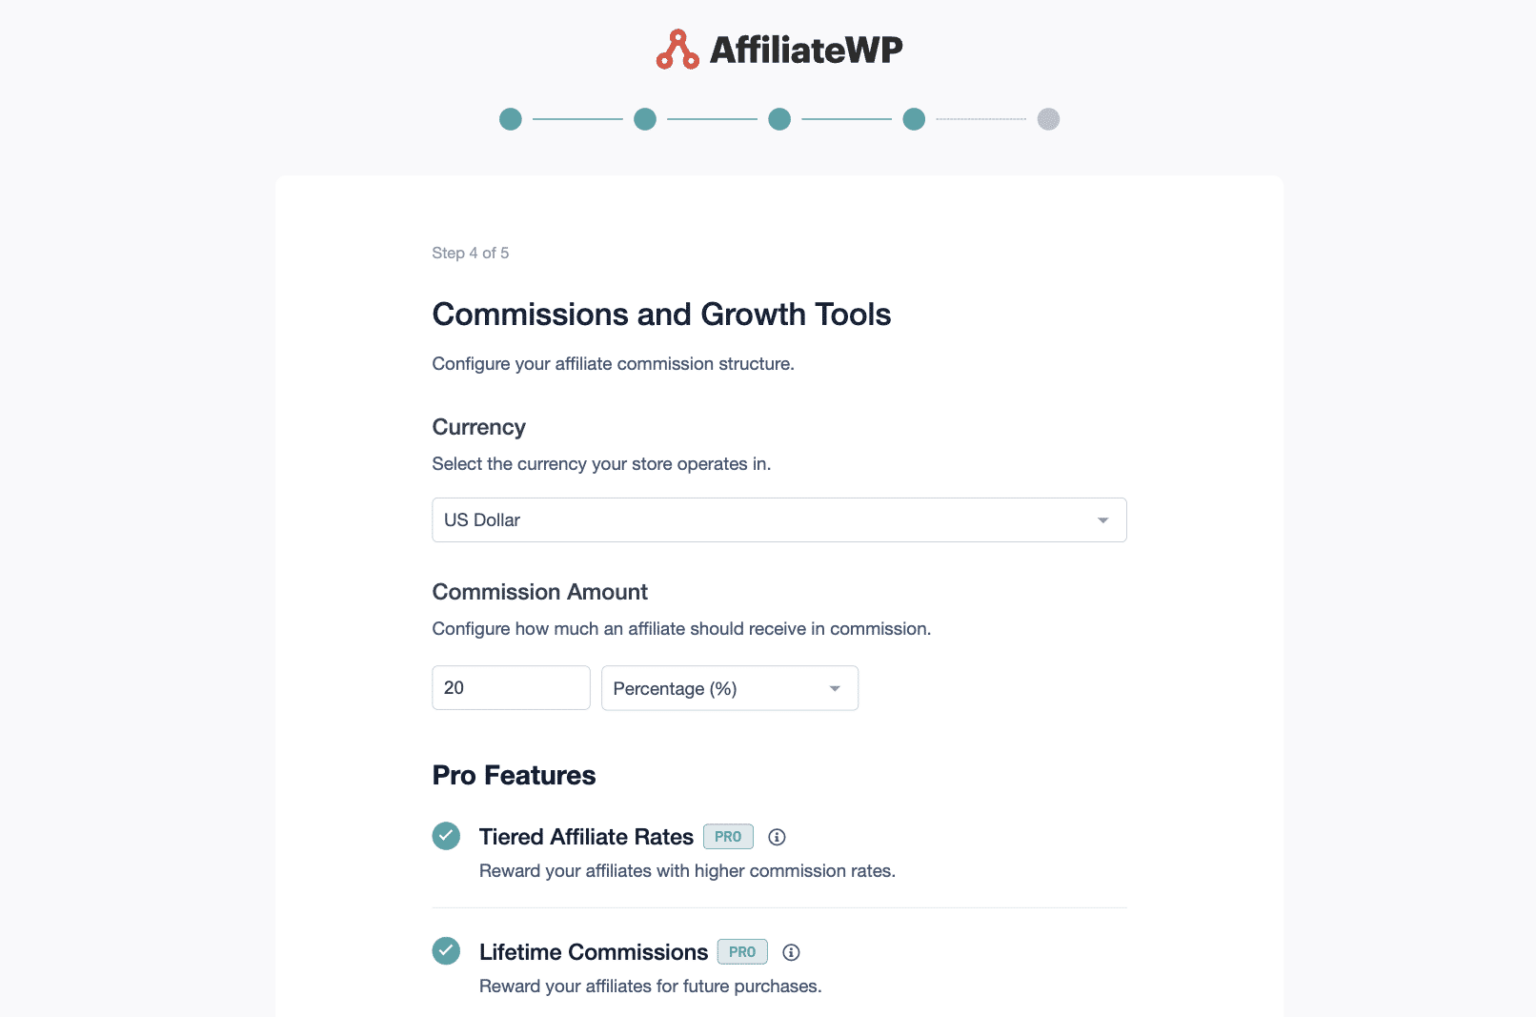Click the AffiliateWP logo icon

(676, 47)
